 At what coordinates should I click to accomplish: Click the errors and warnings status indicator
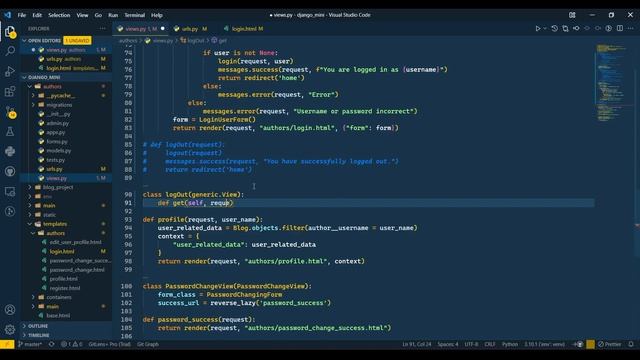pos(71,344)
